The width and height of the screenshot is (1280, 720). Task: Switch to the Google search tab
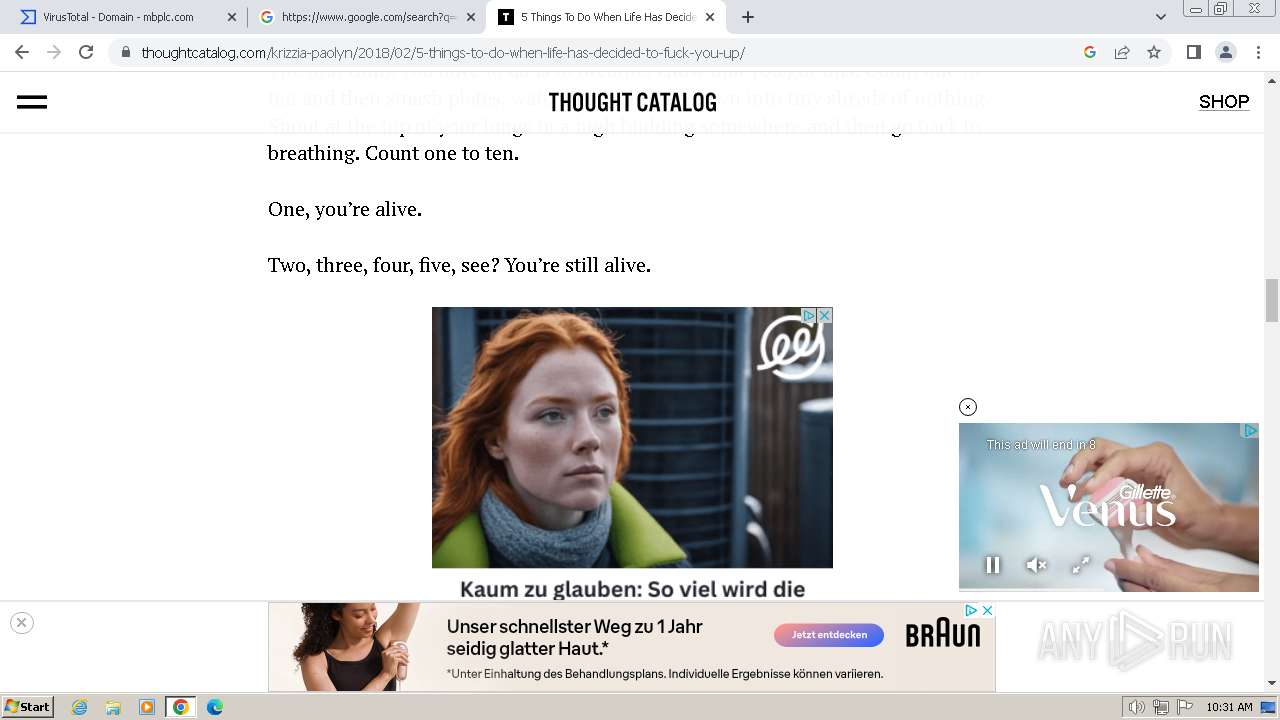(x=366, y=17)
